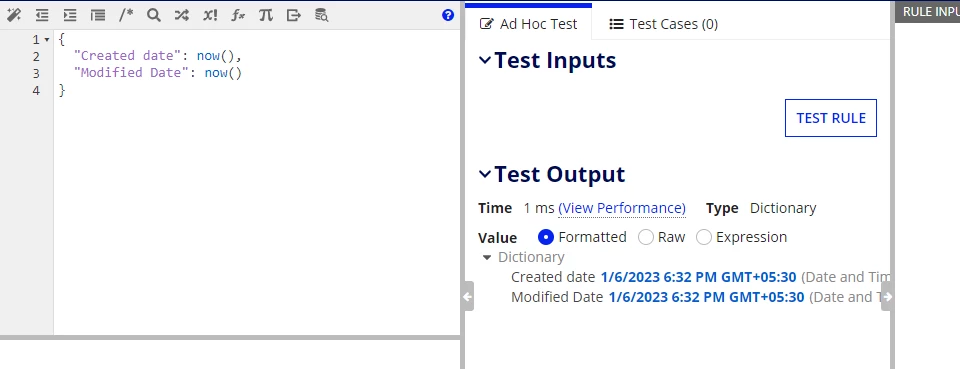The height and width of the screenshot is (369, 960).
Task: Click the magic wand format expression icon
Action: pos(13,15)
